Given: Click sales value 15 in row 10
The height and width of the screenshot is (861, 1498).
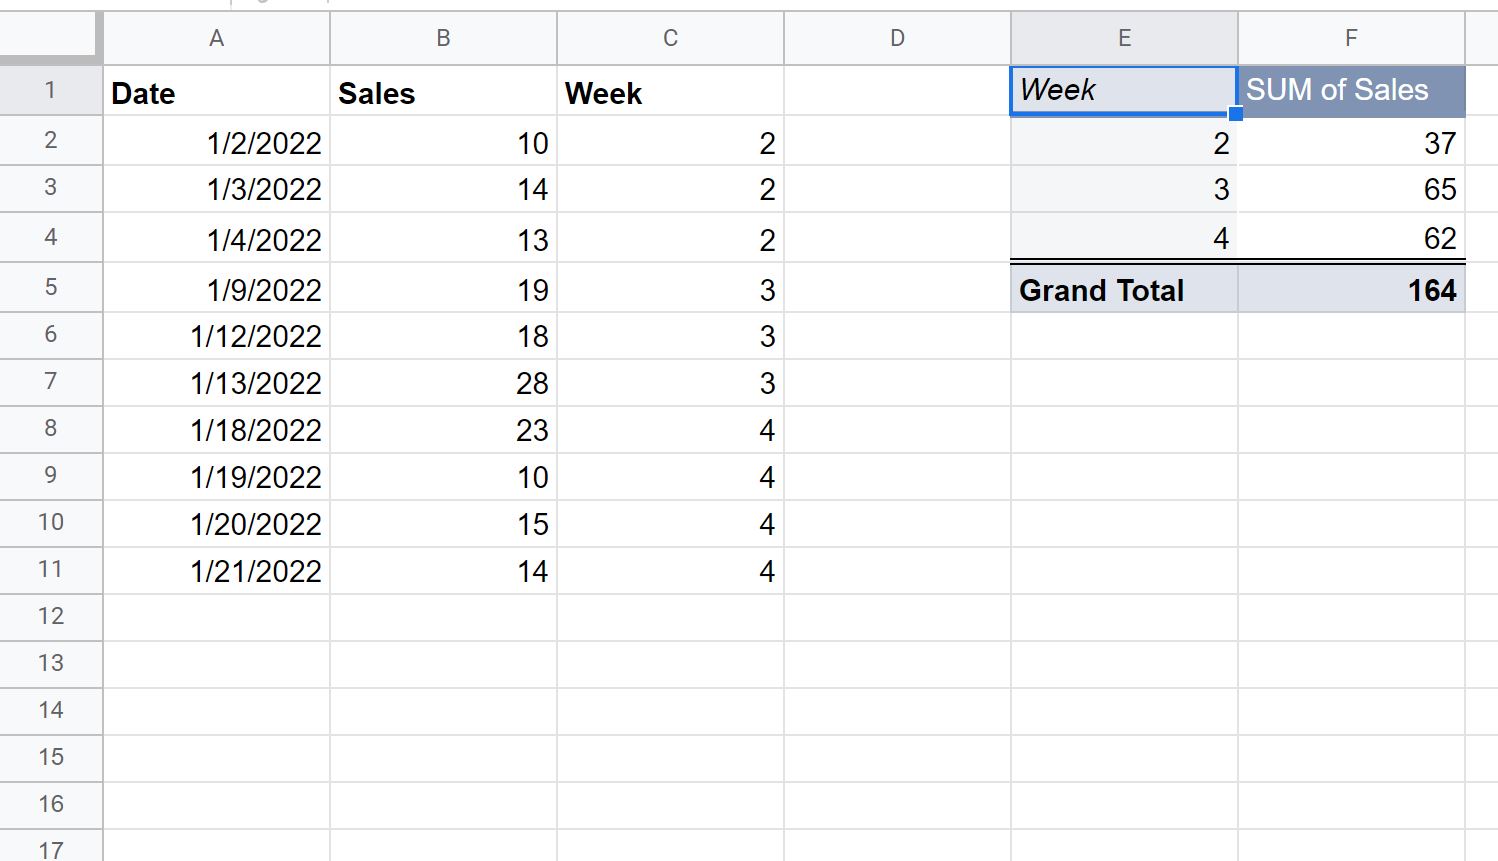Looking at the screenshot, I should (443, 524).
